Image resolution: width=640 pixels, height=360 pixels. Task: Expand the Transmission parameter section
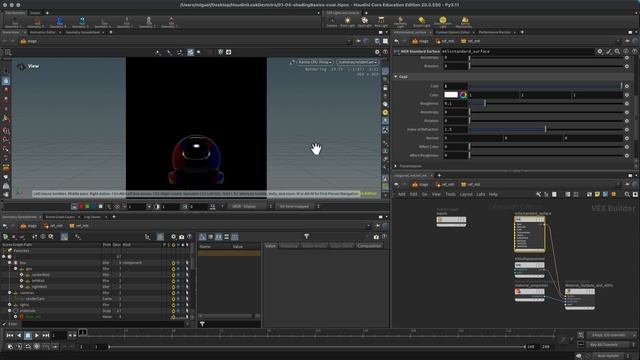[x=396, y=166]
